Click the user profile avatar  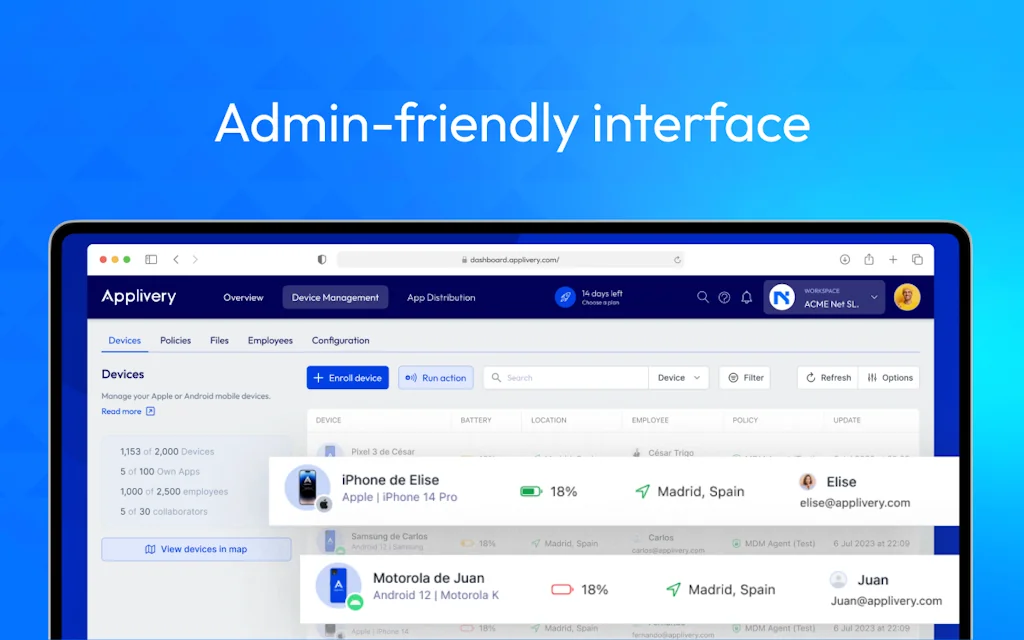pos(906,297)
